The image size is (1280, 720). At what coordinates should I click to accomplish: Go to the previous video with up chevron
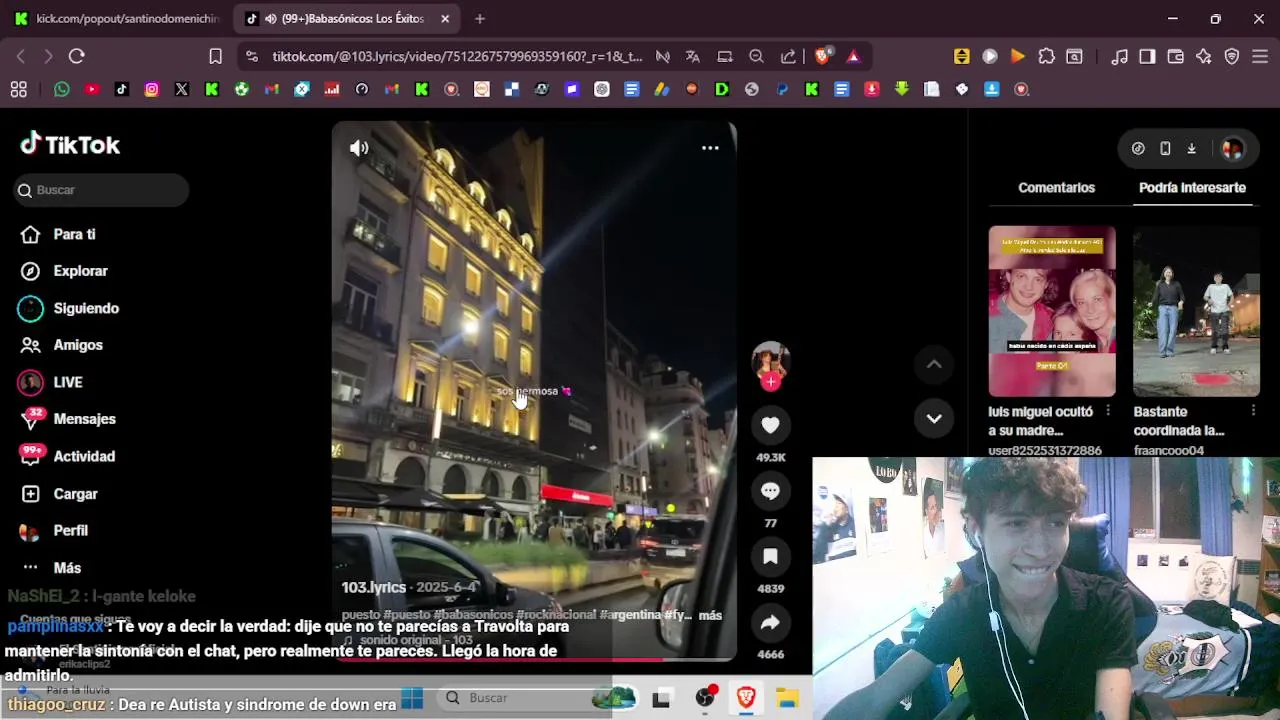[934, 365]
